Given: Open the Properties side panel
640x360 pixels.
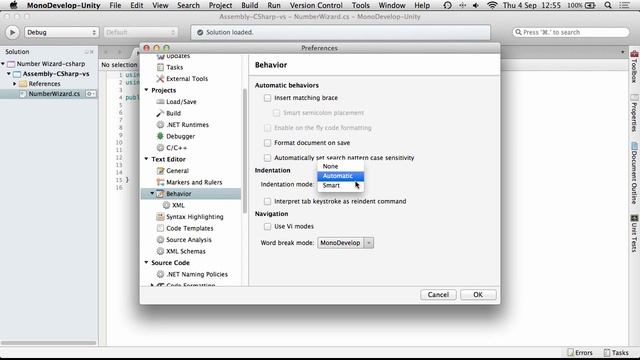Looking at the screenshot, I should pos(634,113).
